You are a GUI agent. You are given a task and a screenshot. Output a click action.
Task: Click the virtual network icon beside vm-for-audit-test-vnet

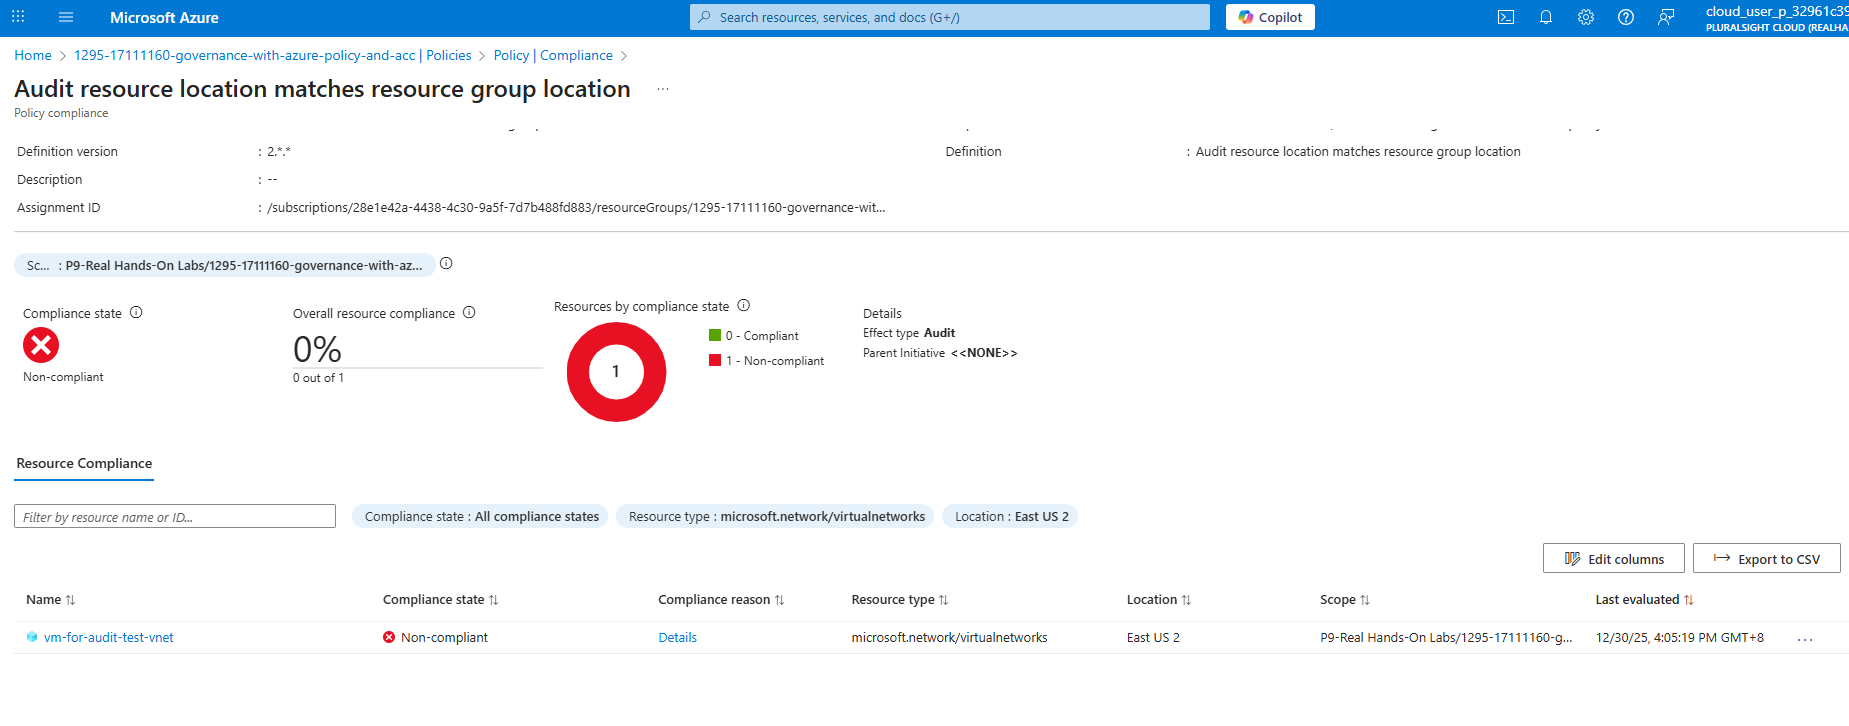coord(32,637)
